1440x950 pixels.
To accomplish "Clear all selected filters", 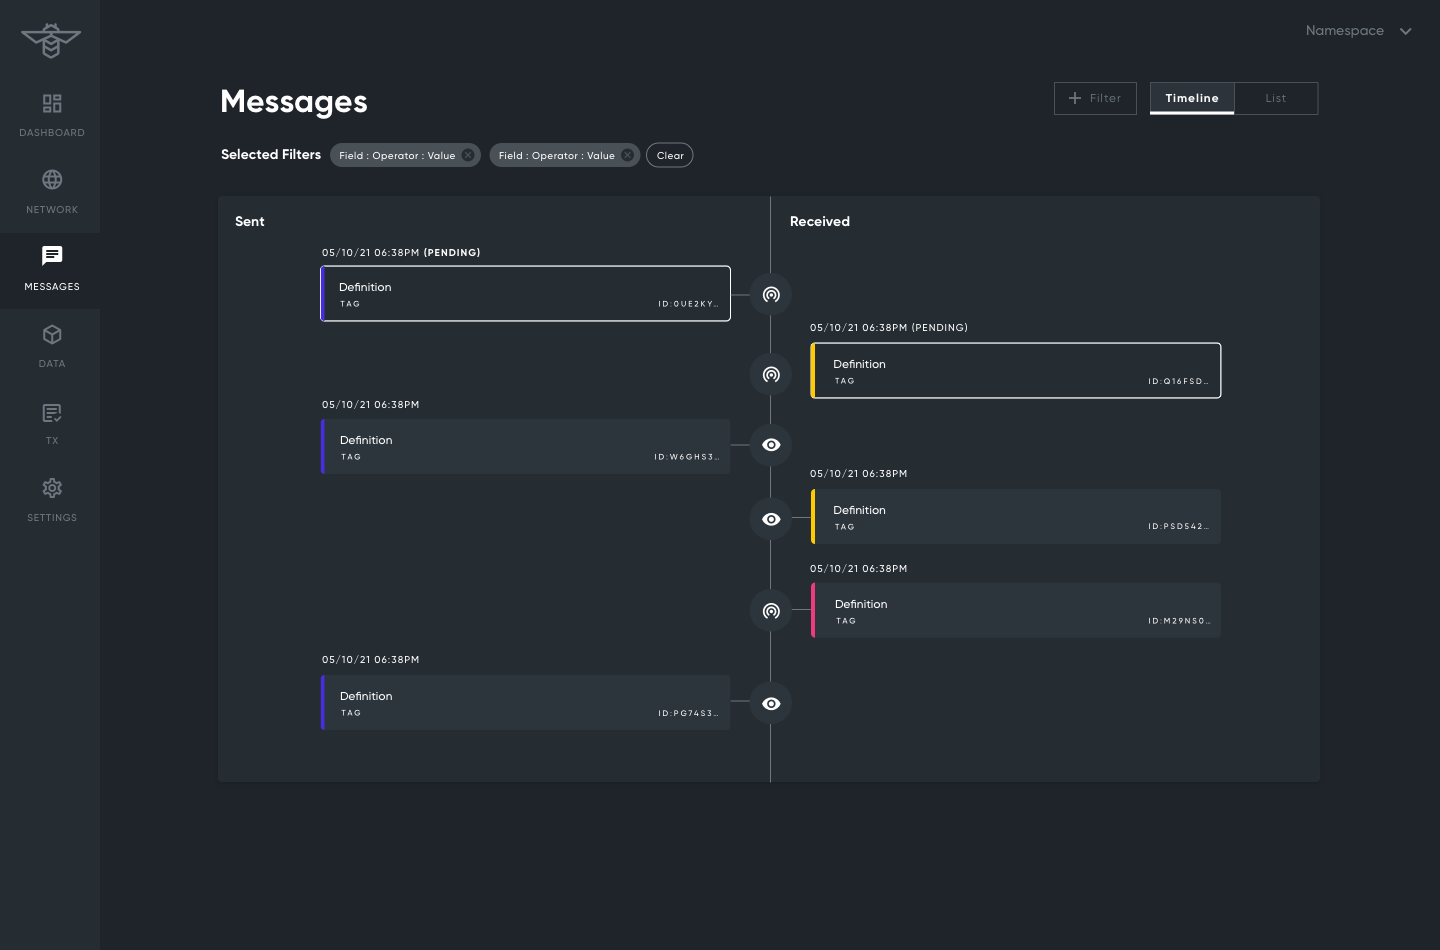I will (669, 155).
